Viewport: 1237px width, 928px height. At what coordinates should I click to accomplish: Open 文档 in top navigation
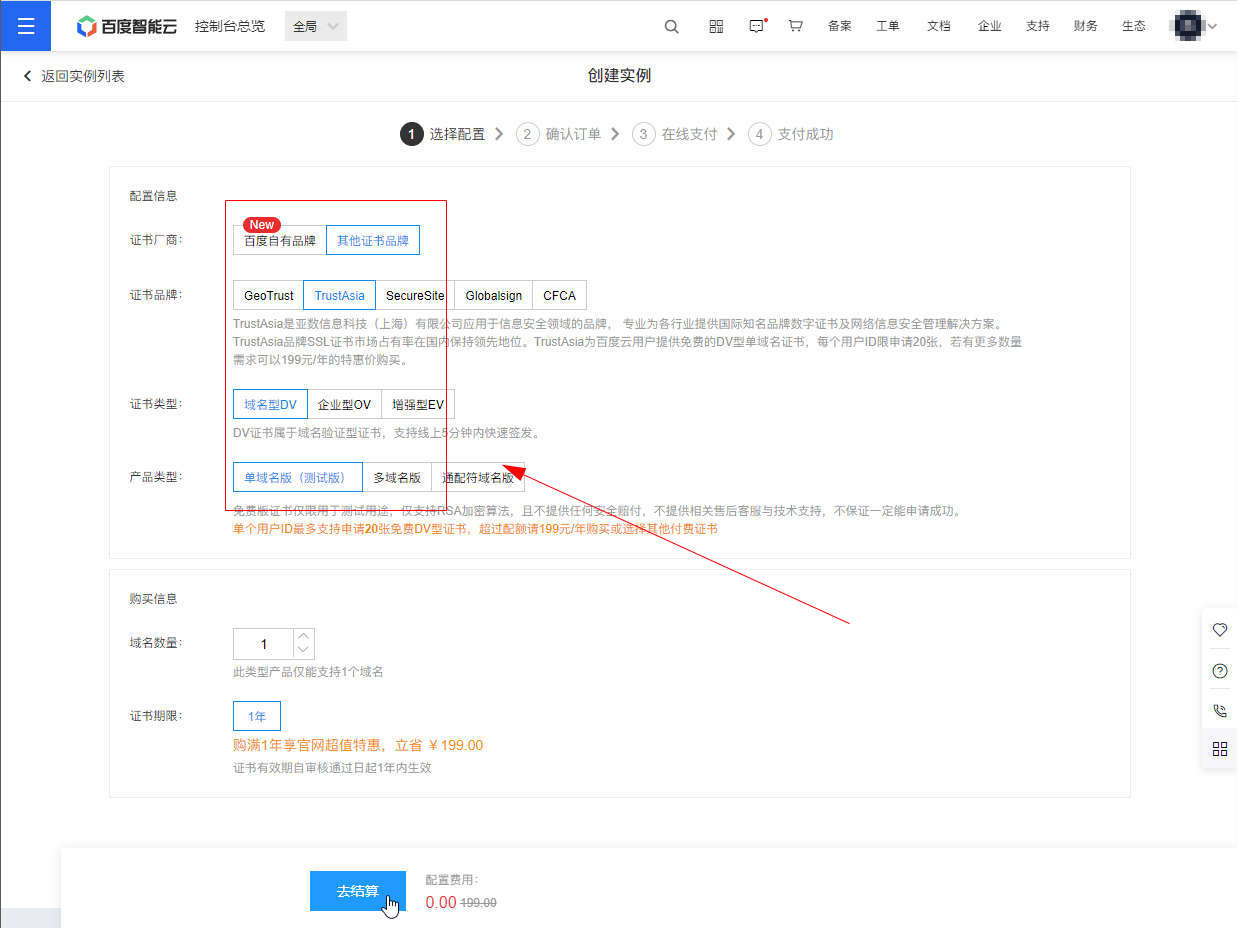pyautogui.click(x=939, y=26)
